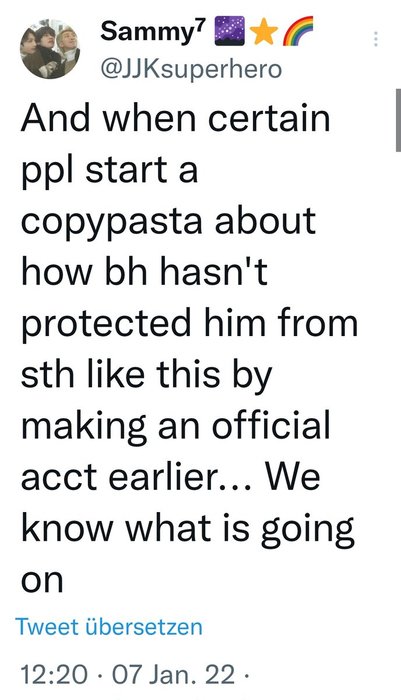Viewport: 401px width, 700px height.
Task: Click the word copypasta in the tweet
Action: (111, 223)
